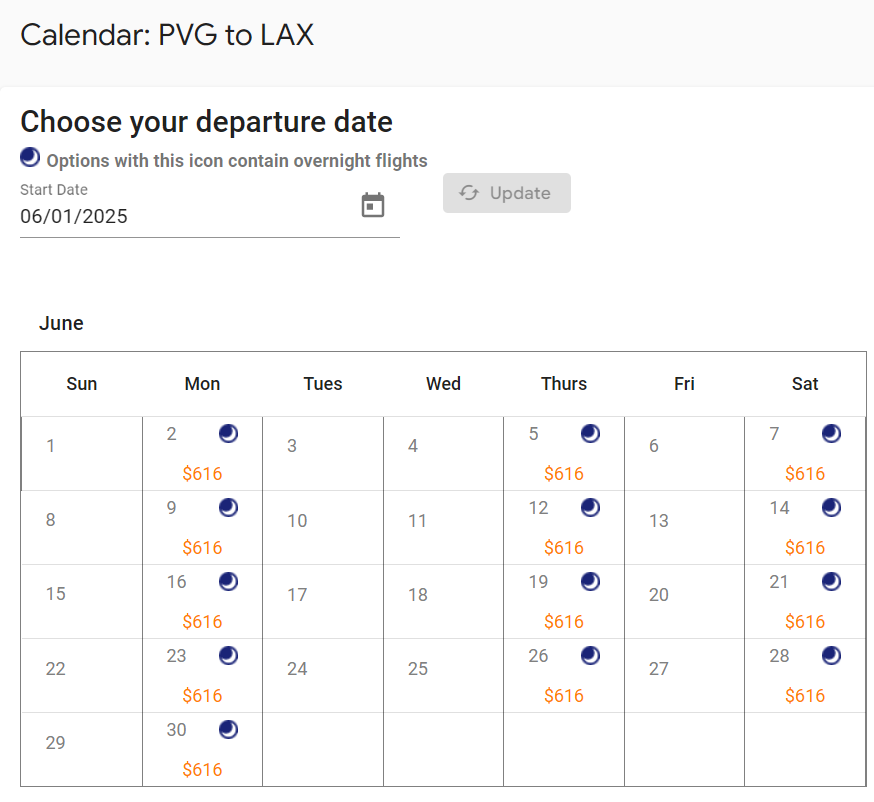Click the moon icon on June 7

click(831, 434)
